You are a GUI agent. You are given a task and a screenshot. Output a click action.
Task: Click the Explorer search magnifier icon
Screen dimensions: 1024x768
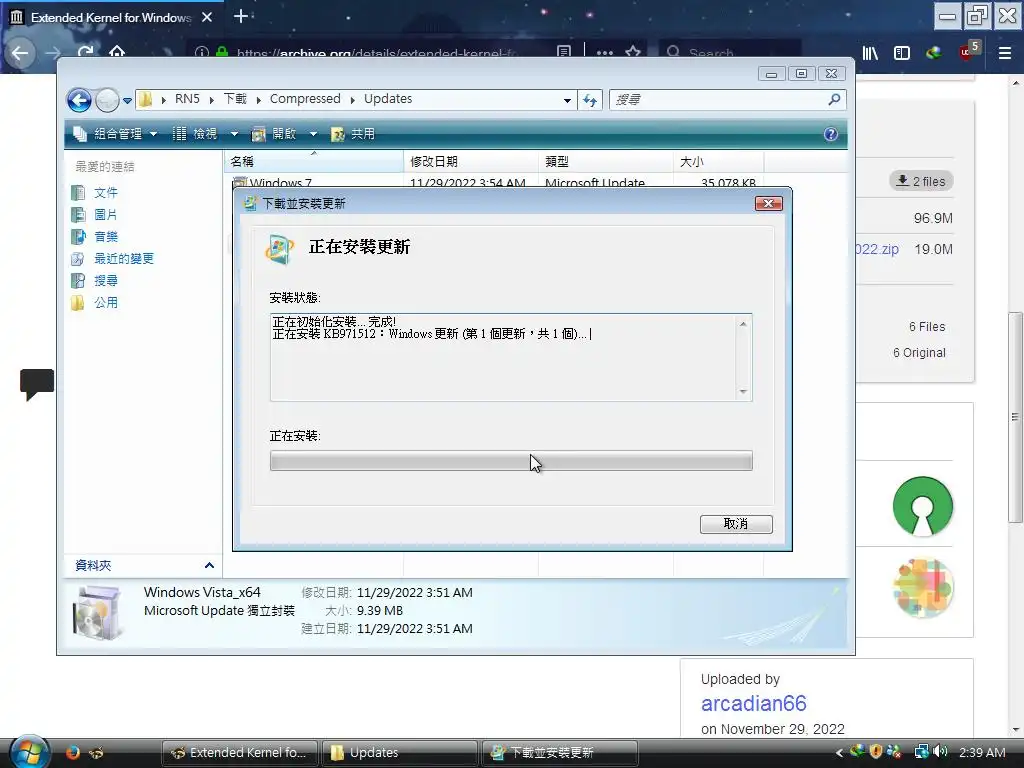(x=834, y=99)
